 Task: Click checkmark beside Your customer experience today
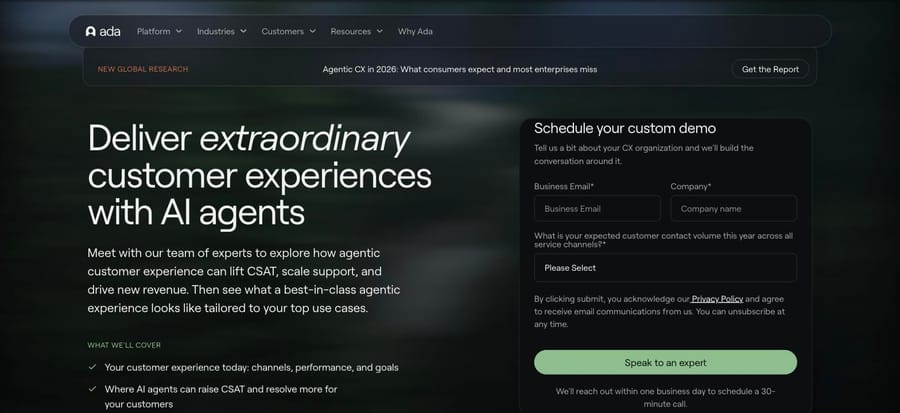[x=92, y=367]
